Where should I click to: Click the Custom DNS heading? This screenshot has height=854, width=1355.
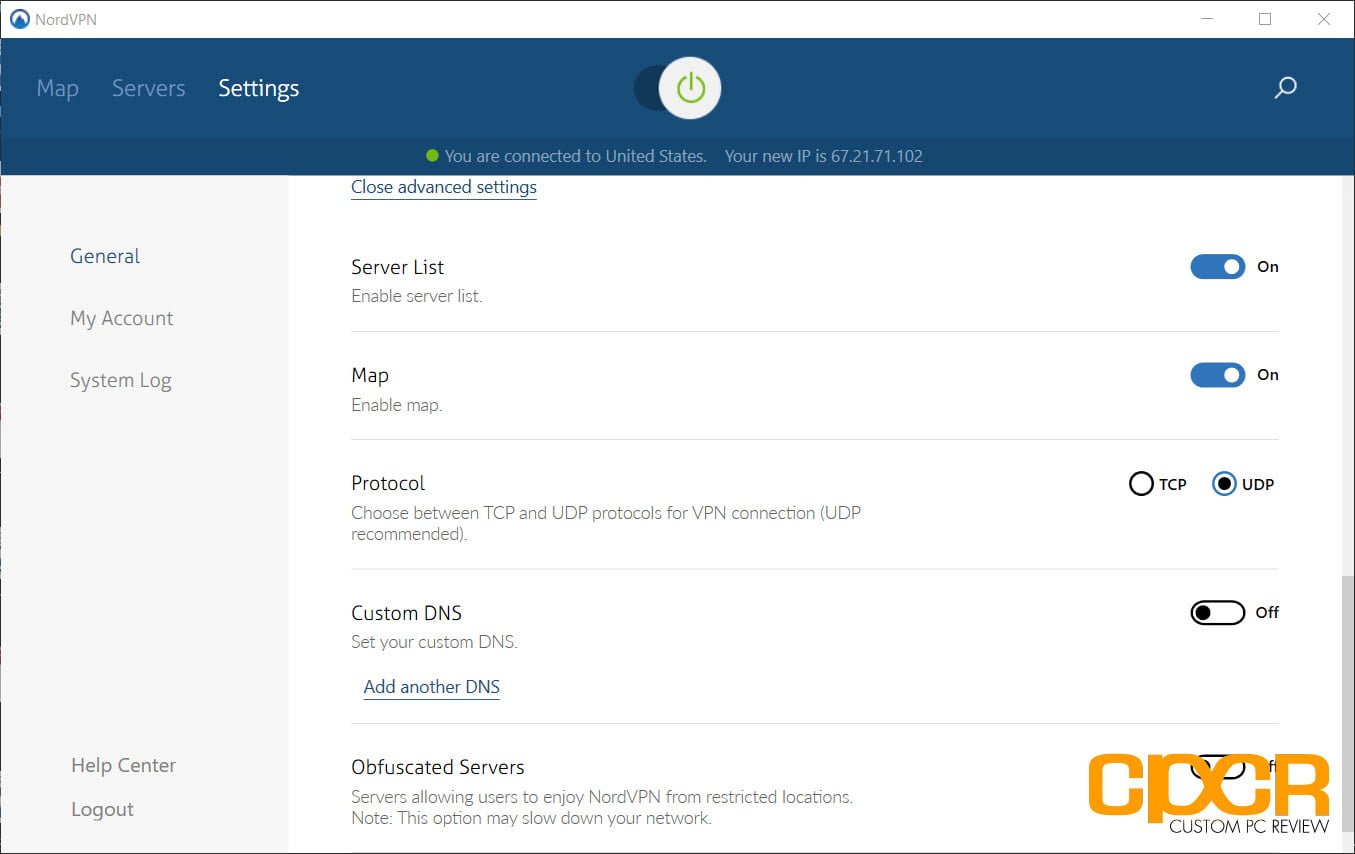tap(406, 613)
